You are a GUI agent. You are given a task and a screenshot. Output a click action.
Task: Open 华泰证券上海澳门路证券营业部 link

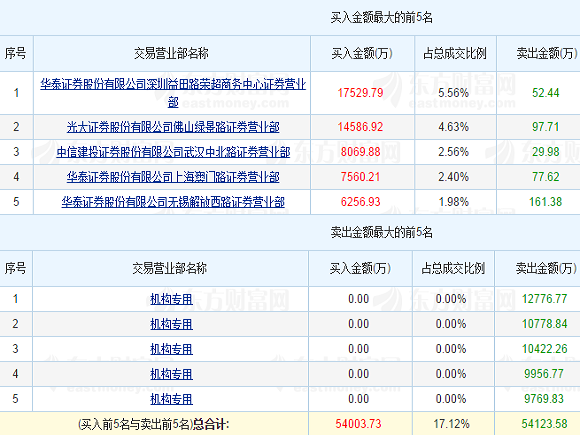pyautogui.click(x=173, y=177)
